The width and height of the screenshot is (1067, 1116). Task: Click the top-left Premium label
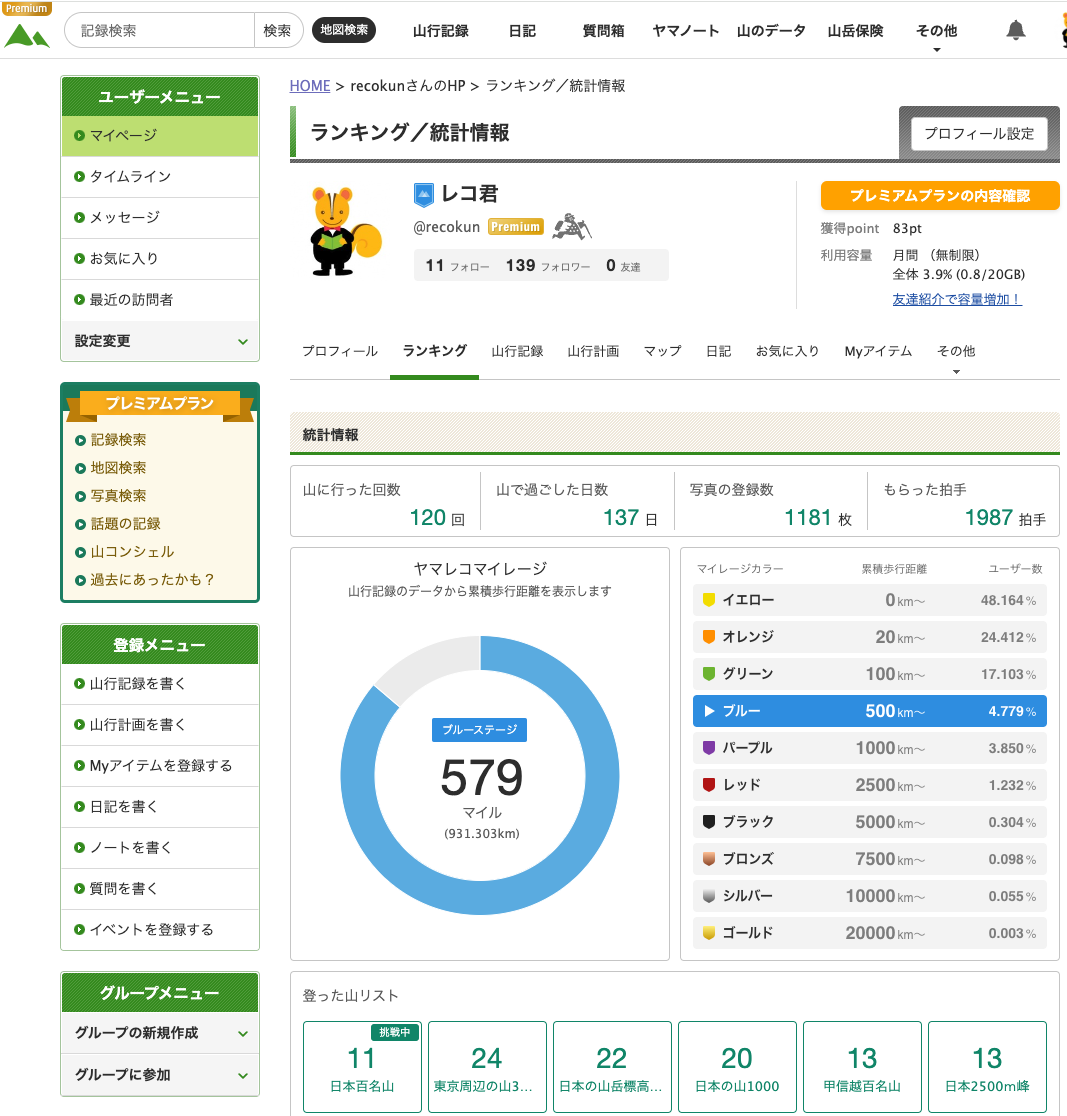pos(26,8)
